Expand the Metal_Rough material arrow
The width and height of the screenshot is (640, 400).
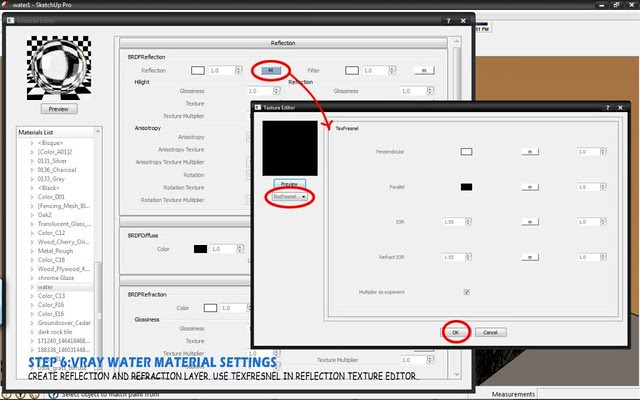click(32, 251)
